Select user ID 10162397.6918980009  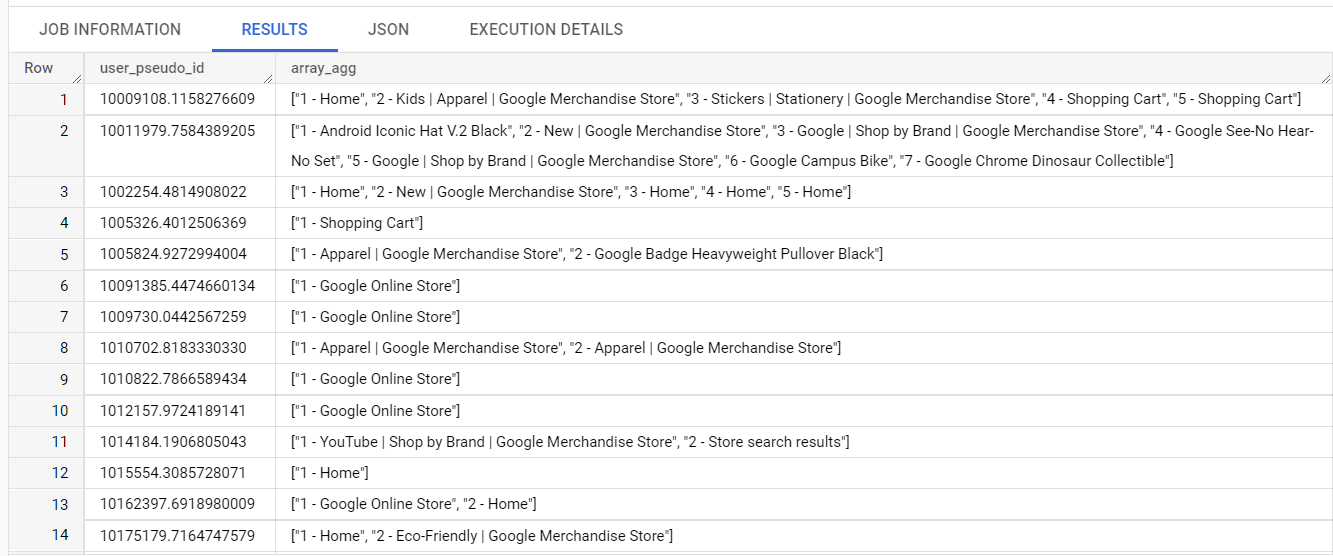(x=177, y=504)
